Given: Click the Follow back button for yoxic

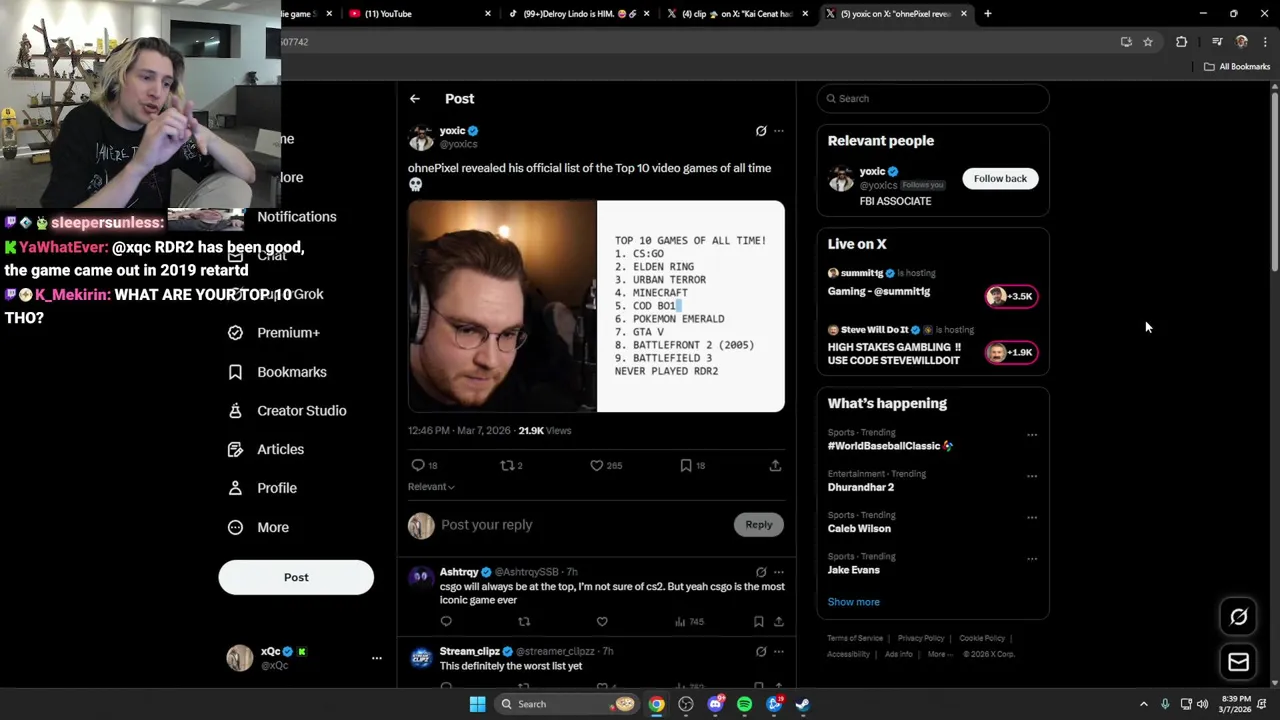Looking at the screenshot, I should (x=1000, y=179).
